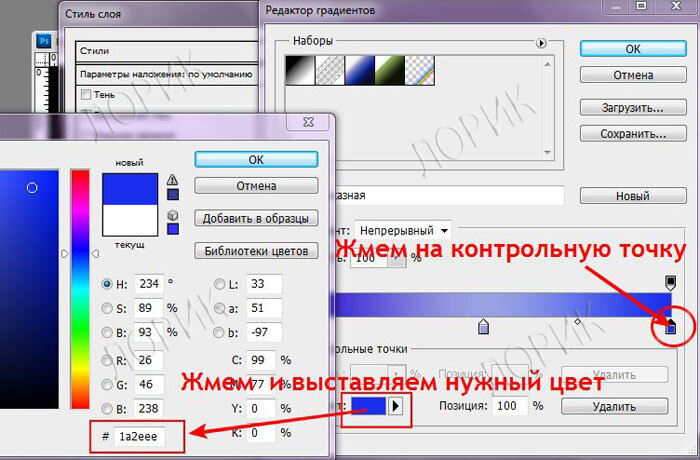Select the R red radio button
This screenshot has width=700, height=460.
tap(107, 360)
